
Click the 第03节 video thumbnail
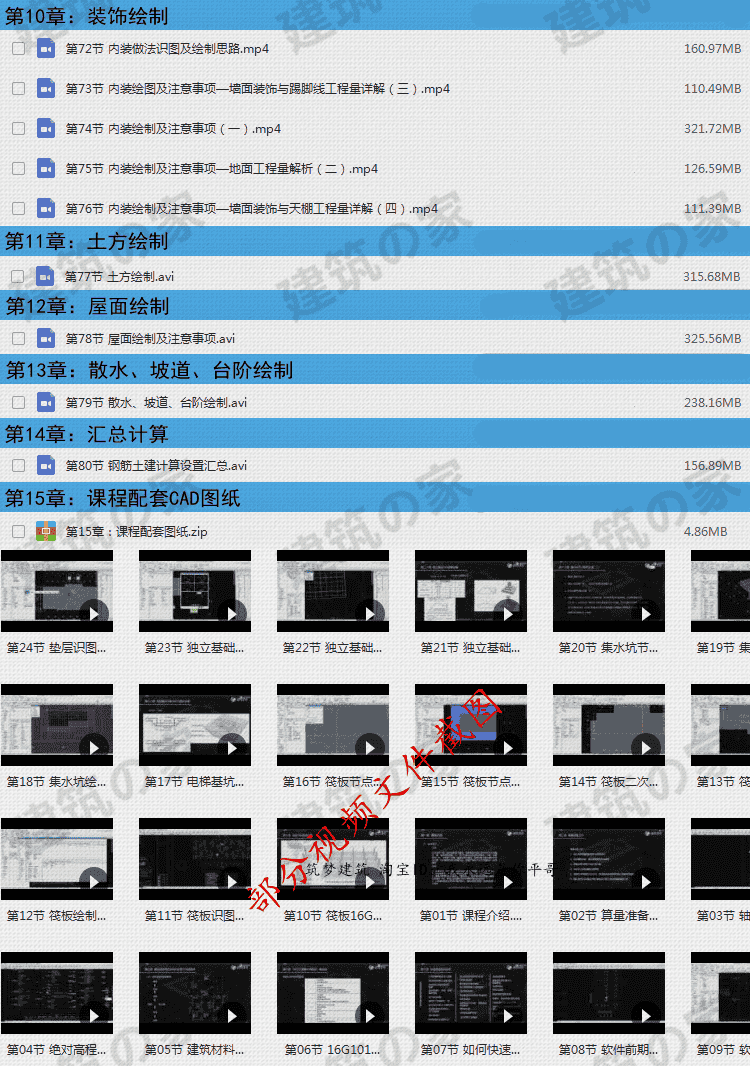720,859
